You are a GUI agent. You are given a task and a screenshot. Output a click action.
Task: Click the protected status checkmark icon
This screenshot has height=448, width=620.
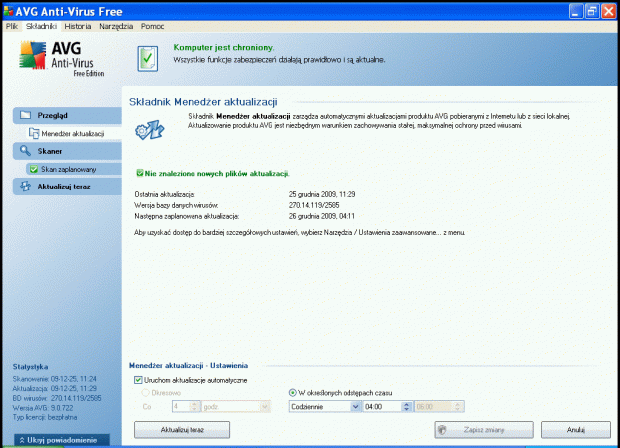pos(147,59)
